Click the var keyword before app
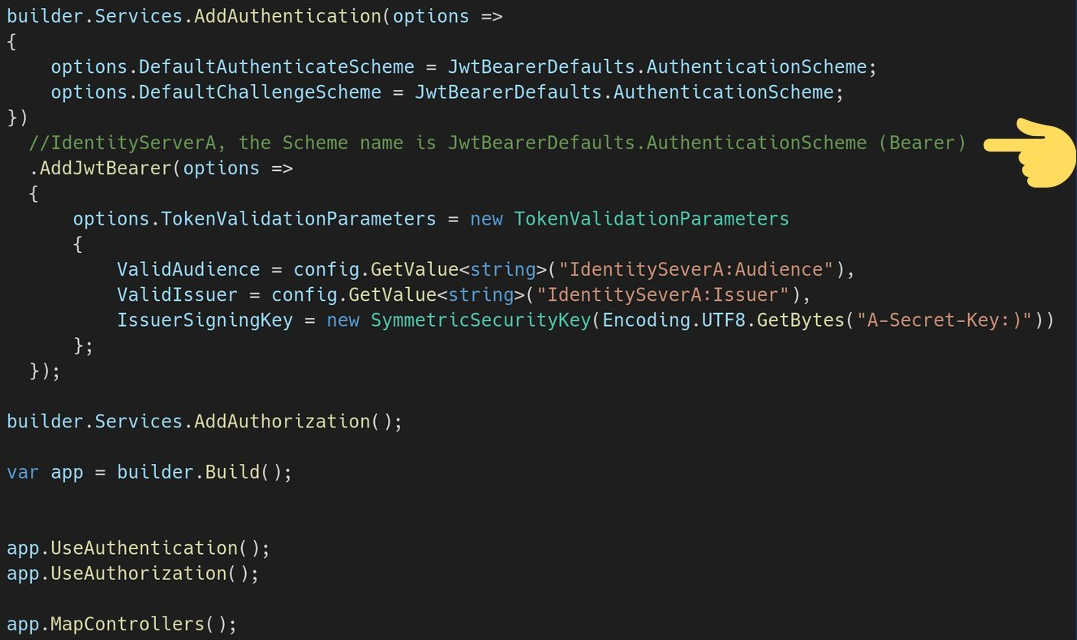Image resolution: width=1077 pixels, height=640 pixels. tap(23, 472)
